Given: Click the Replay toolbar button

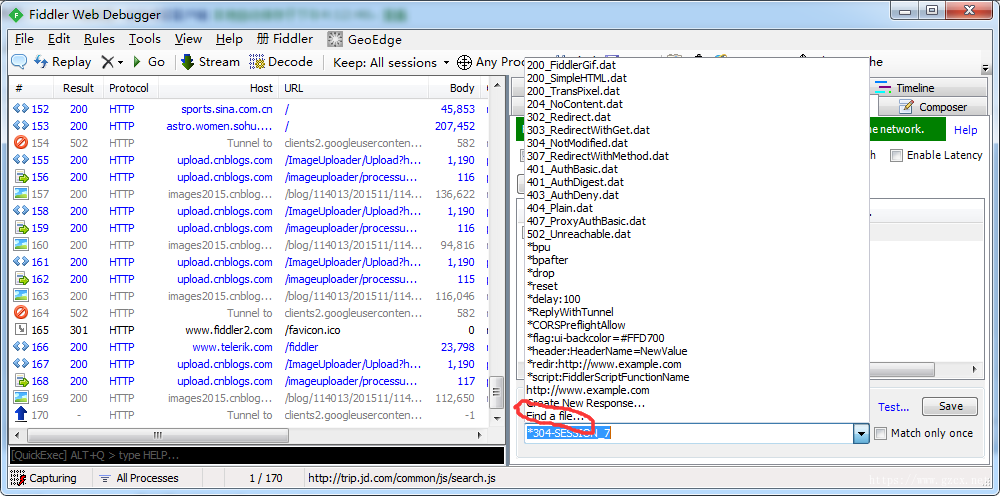Looking at the screenshot, I should tap(62, 62).
